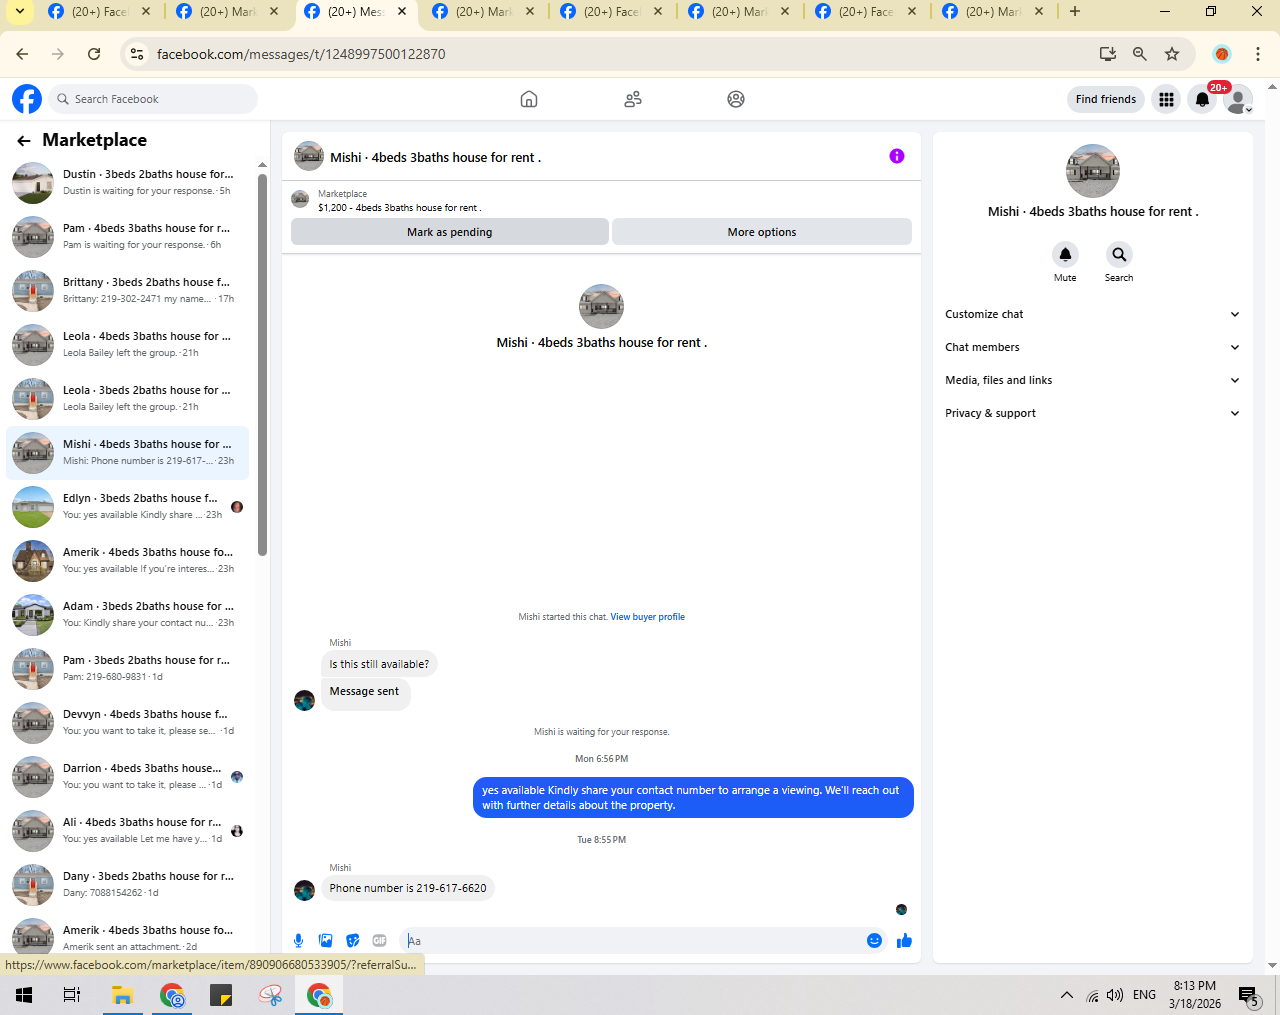Click the Facebook logo home icon
Screen dimensions: 1280x1015
point(27,99)
